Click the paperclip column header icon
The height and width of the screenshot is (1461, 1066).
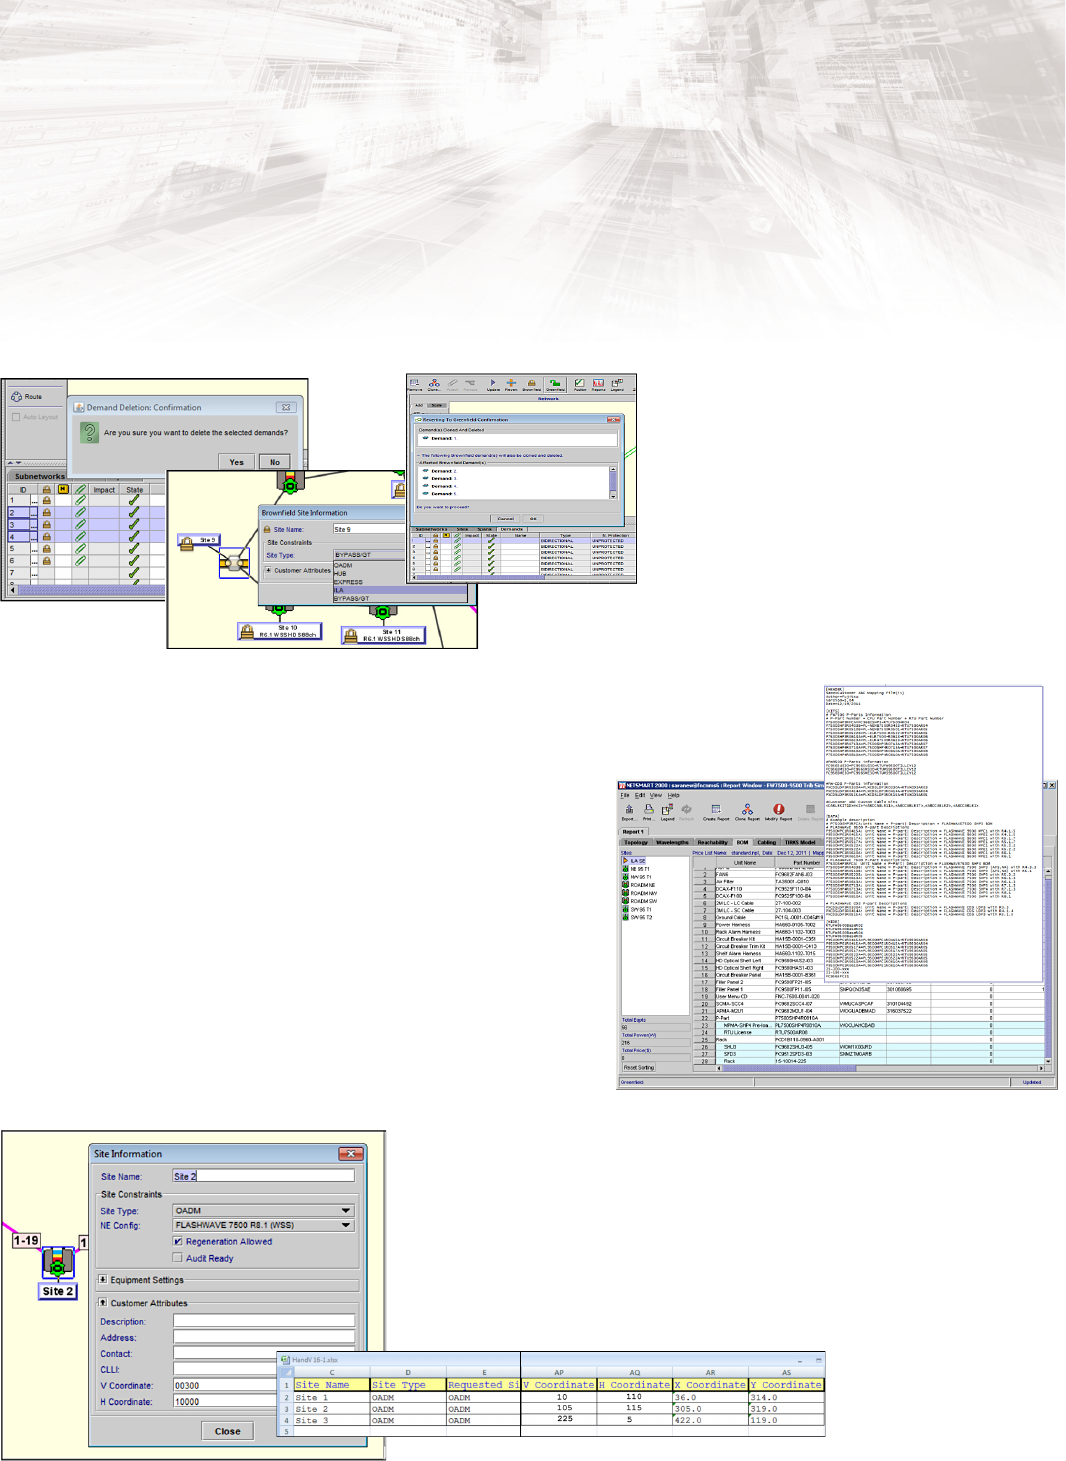(x=80, y=489)
